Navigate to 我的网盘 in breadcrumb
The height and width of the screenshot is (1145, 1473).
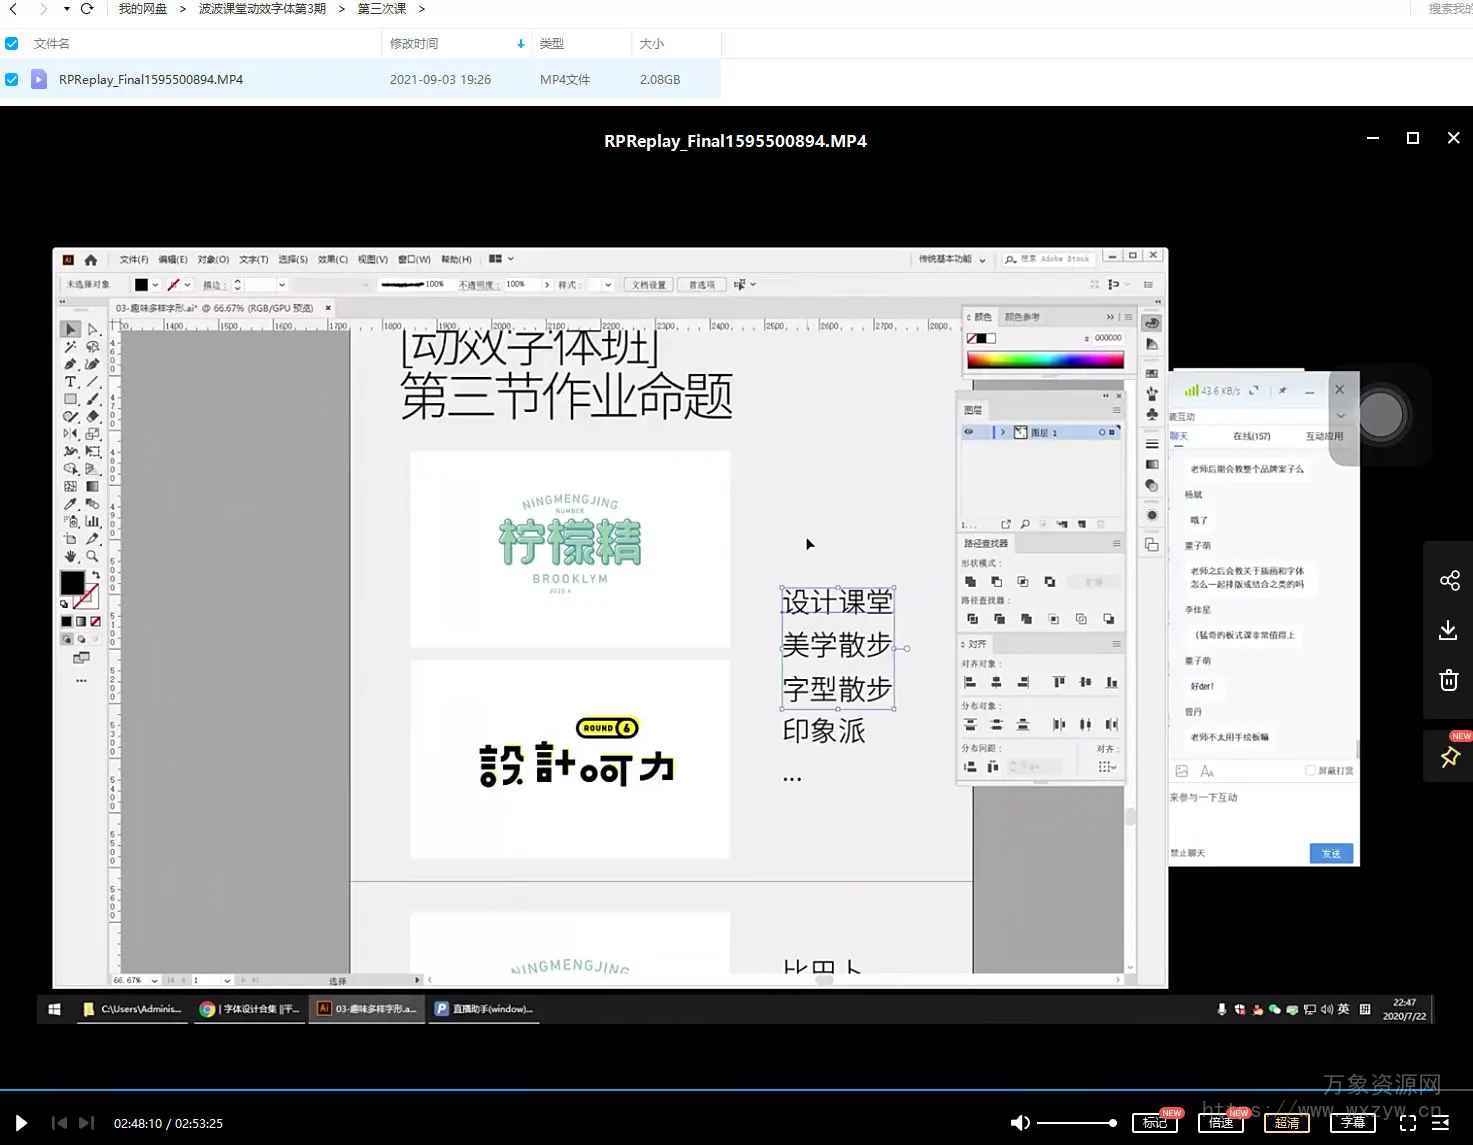tap(143, 9)
